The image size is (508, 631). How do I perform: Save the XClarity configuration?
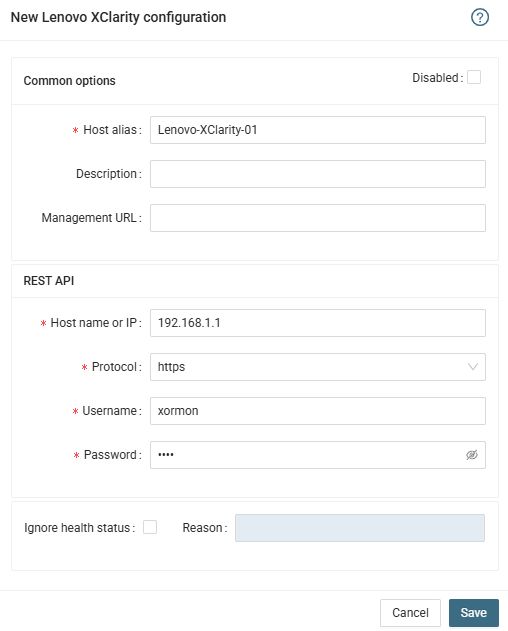pos(474,612)
